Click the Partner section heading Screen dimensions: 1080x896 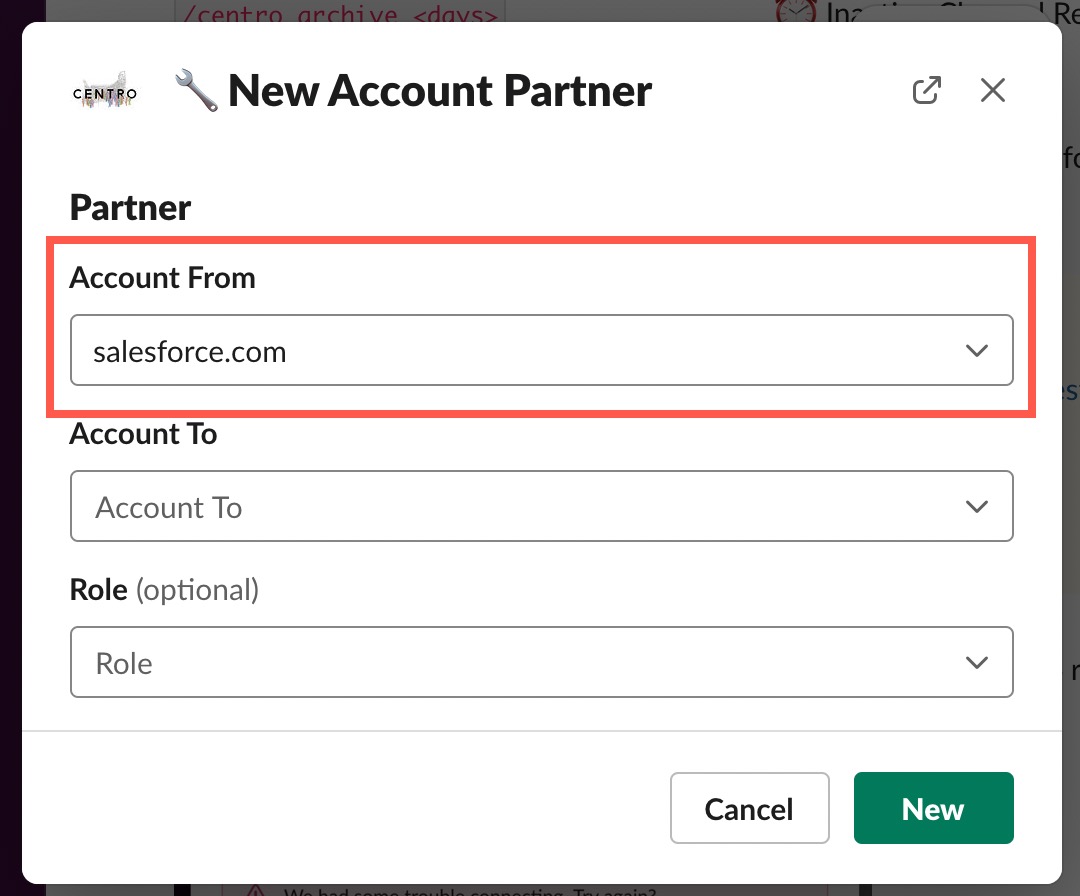(x=130, y=207)
